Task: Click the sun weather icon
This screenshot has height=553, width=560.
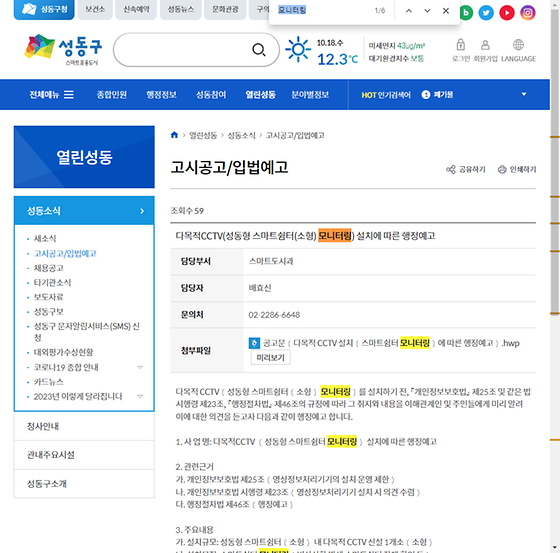Action: pos(298,49)
